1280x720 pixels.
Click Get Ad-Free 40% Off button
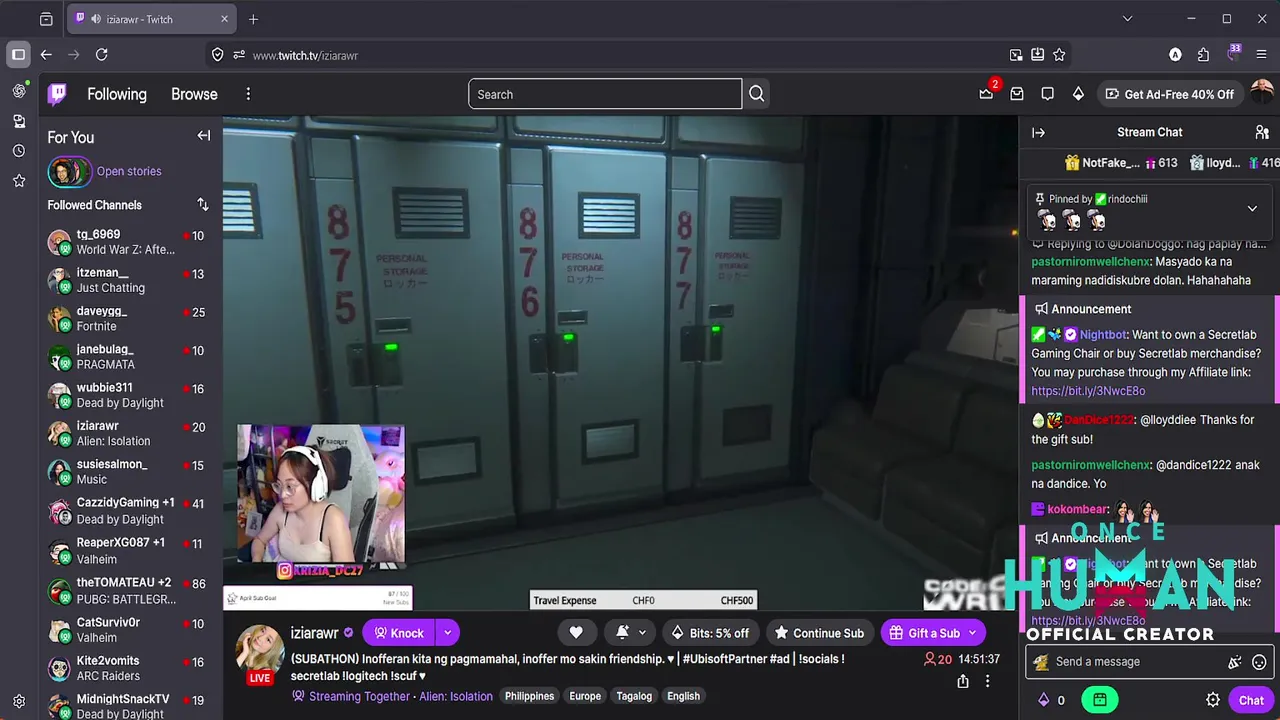pyautogui.click(x=1169, y=94)
